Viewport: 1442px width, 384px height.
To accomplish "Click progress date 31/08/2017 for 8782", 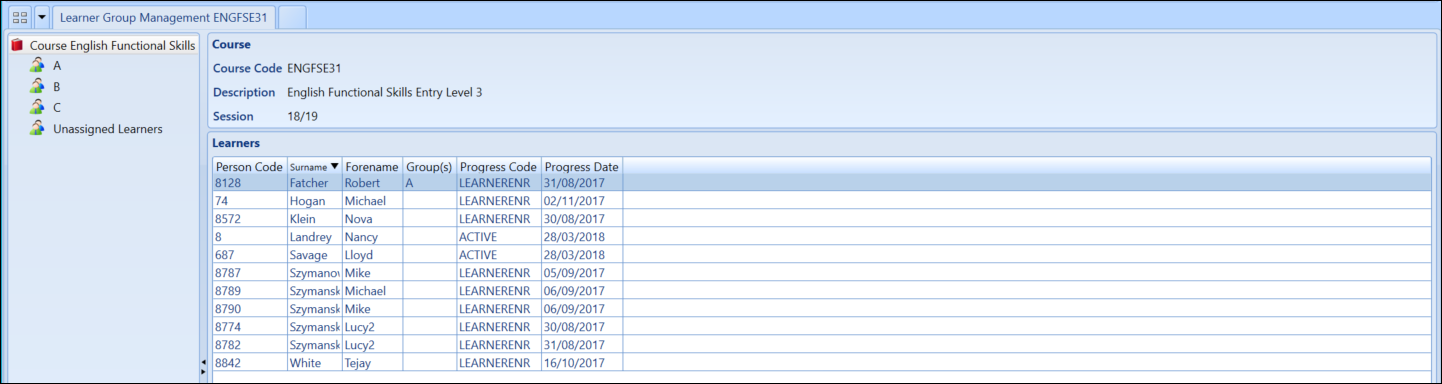I will point(581,344).
